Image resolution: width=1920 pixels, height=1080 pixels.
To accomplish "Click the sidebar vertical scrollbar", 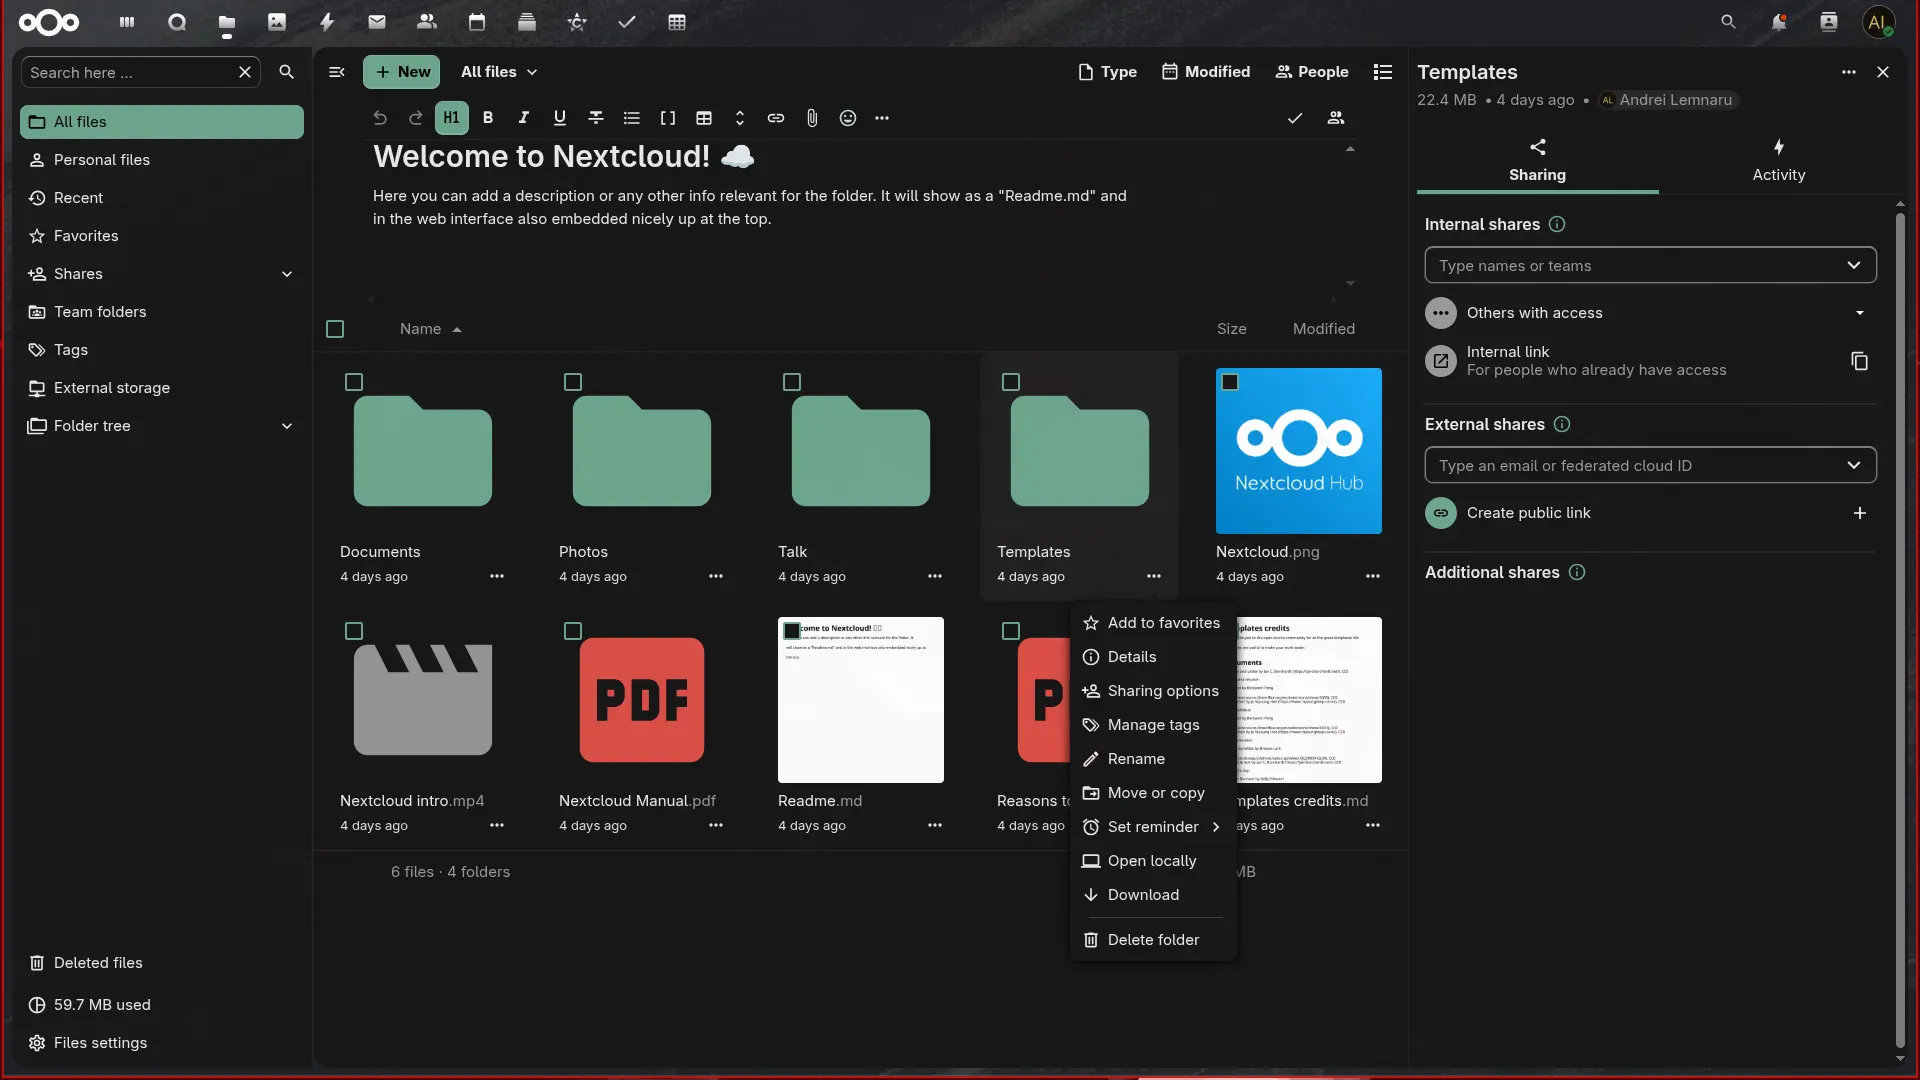I will [1900, 630].
